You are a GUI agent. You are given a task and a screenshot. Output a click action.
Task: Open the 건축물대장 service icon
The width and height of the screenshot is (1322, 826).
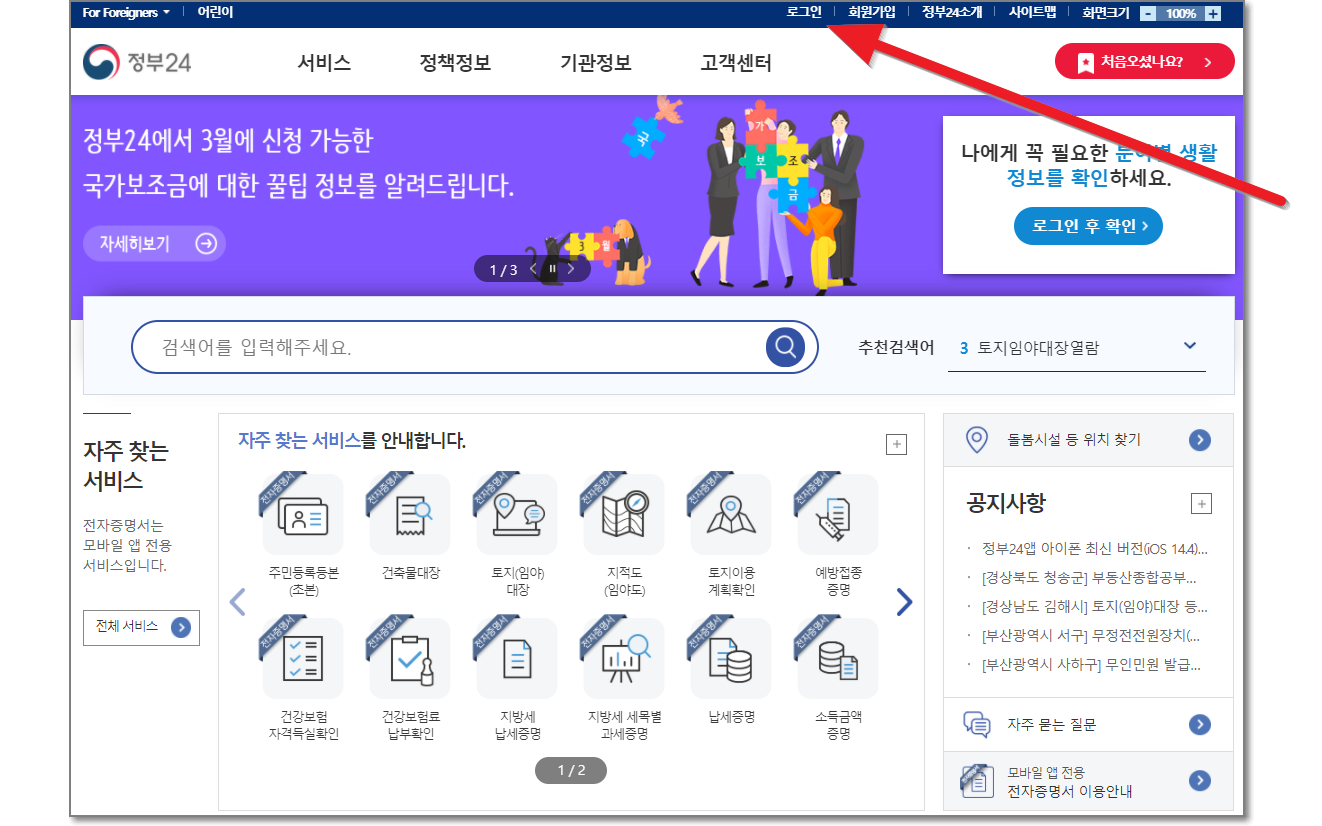(410, 515)
